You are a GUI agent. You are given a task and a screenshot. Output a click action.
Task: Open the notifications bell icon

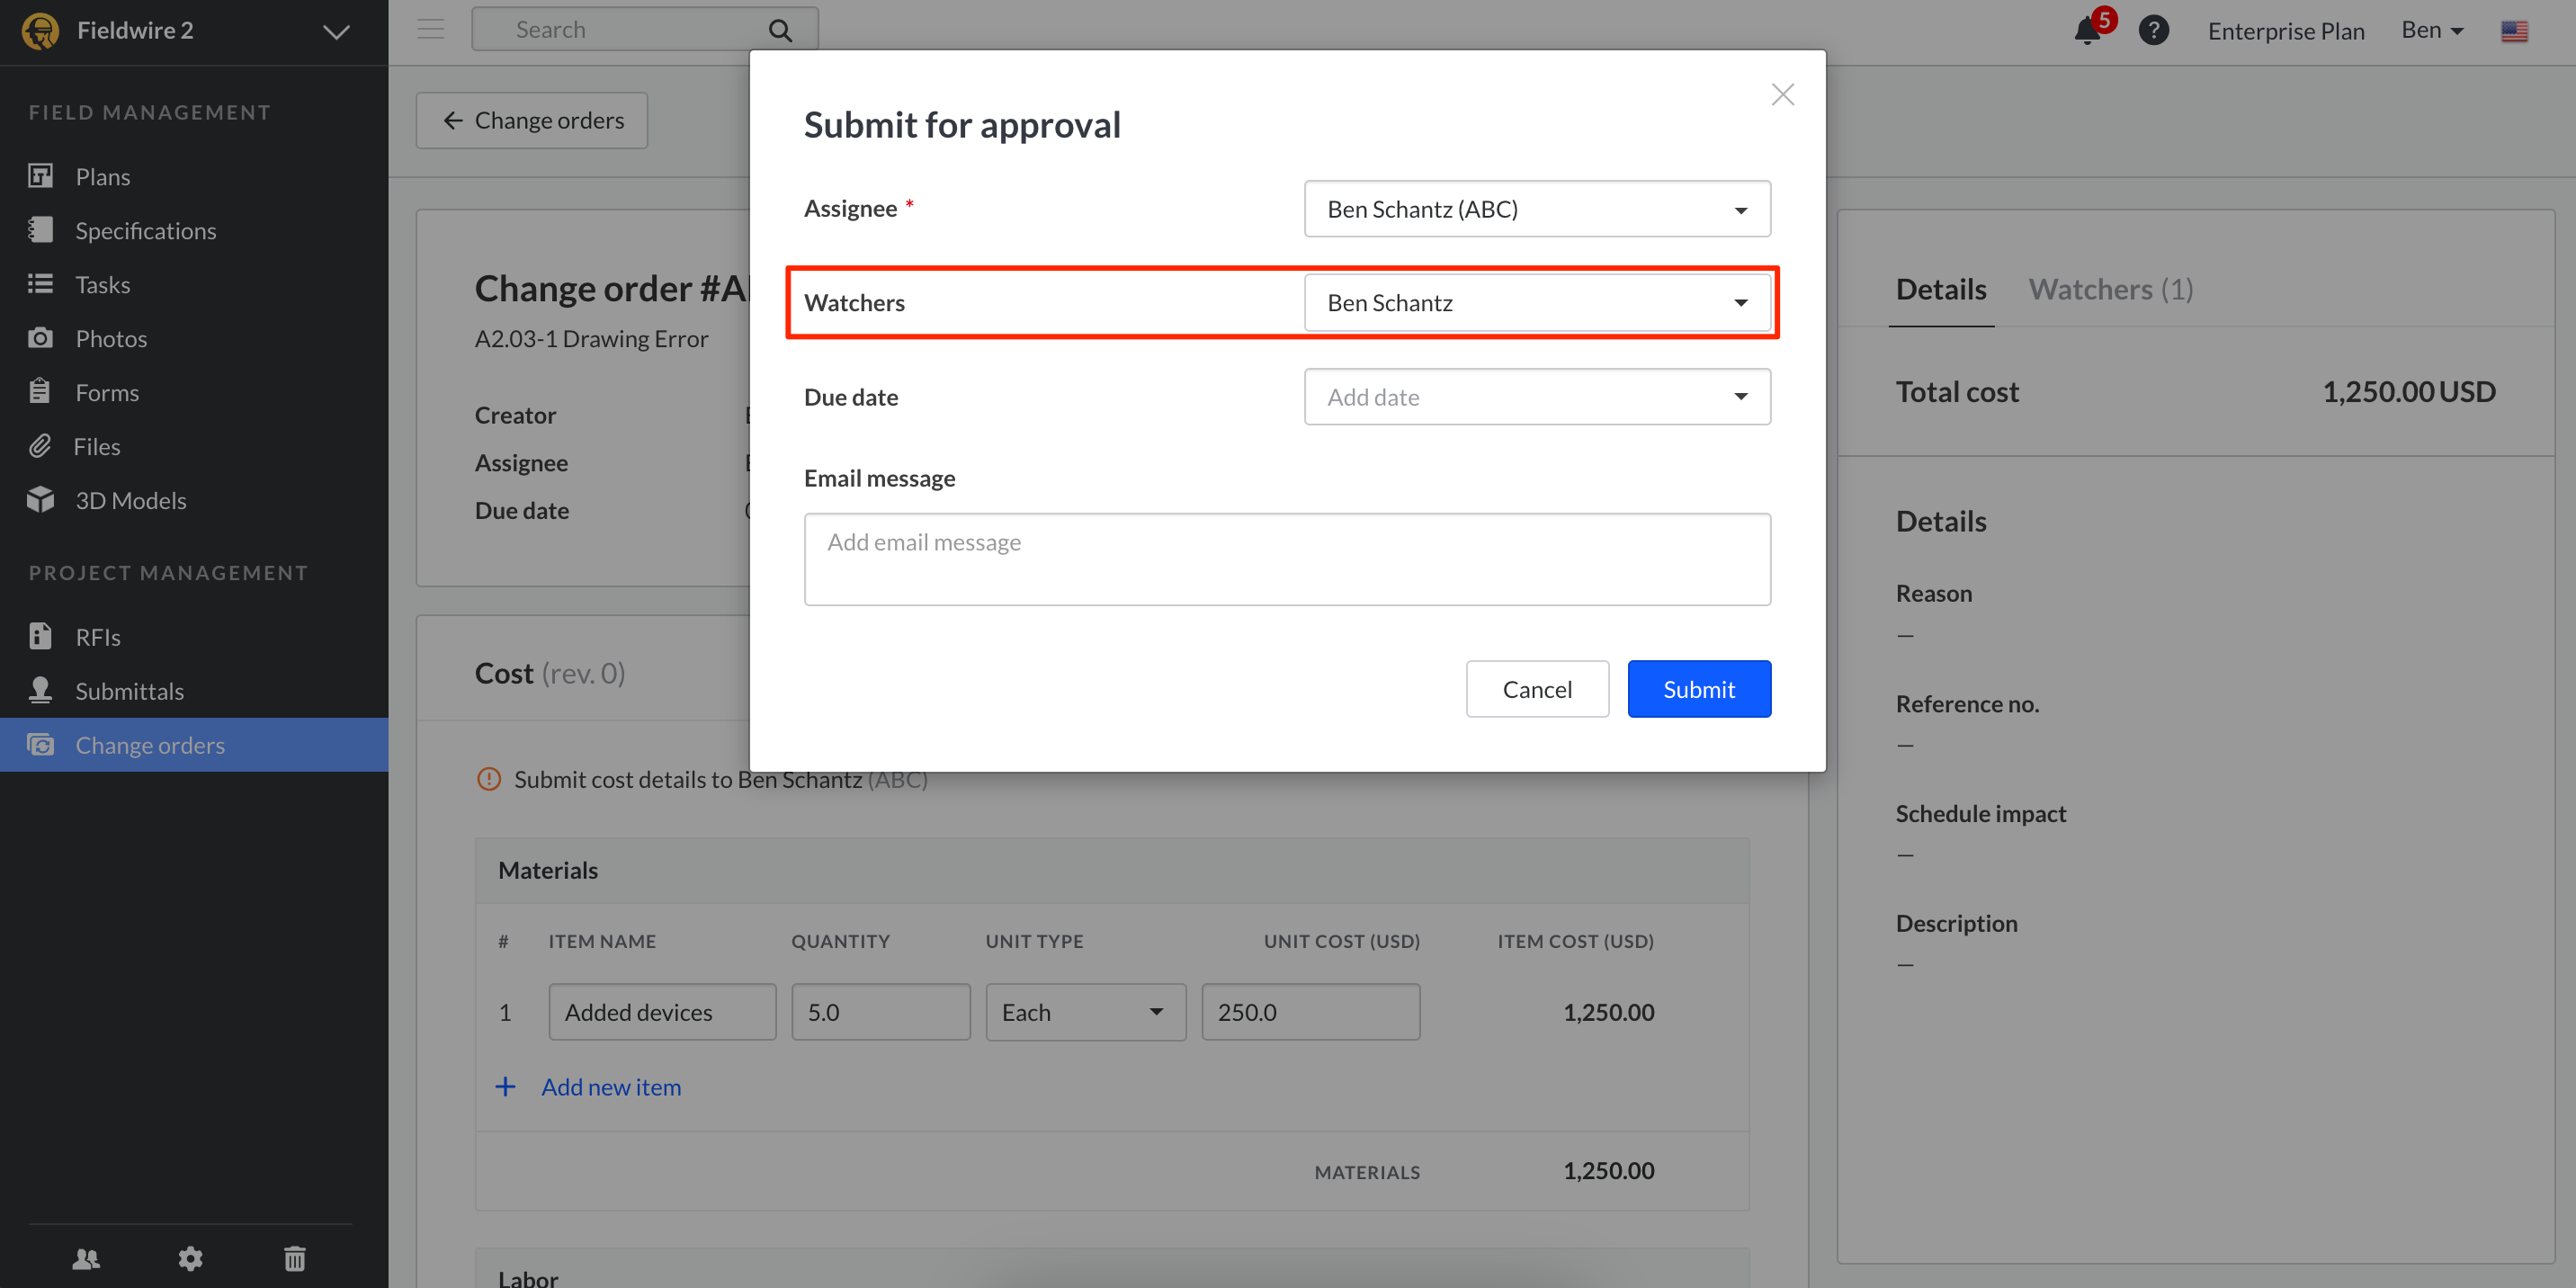2087,31
